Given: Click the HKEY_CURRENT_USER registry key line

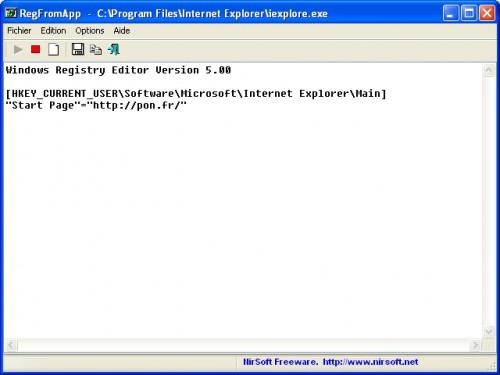Looking at the screenshot, I should click(196, 94).
